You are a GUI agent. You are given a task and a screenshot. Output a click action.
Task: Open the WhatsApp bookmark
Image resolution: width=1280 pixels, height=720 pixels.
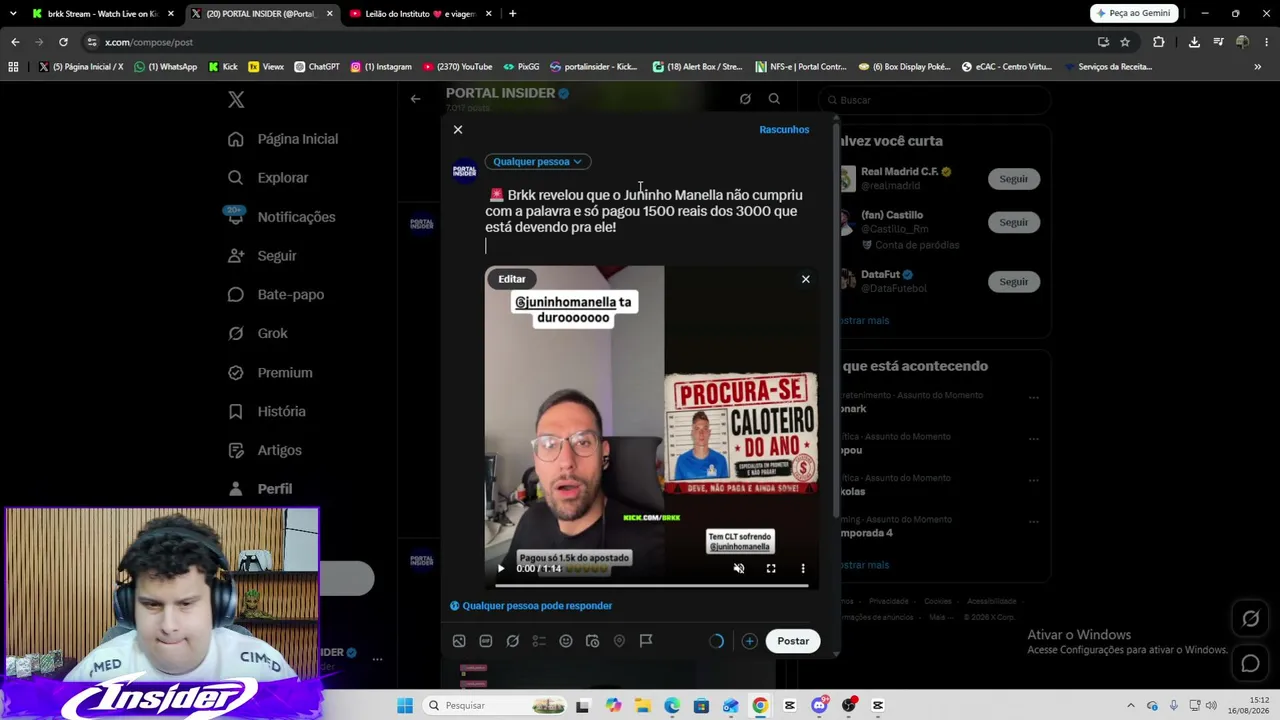(x=166, y=67)
